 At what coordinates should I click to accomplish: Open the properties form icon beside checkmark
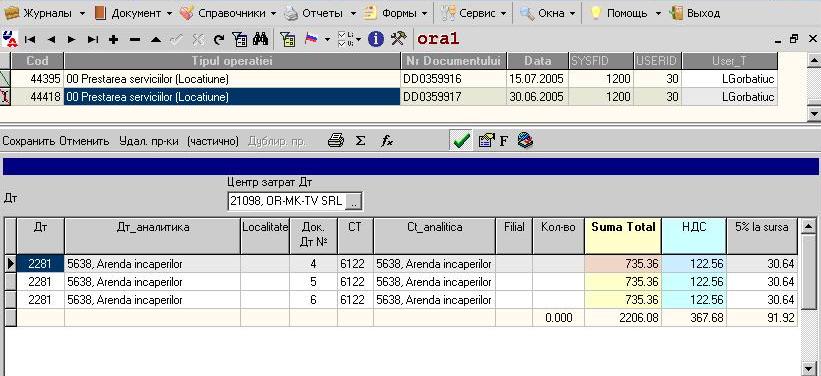coord(486,140)
